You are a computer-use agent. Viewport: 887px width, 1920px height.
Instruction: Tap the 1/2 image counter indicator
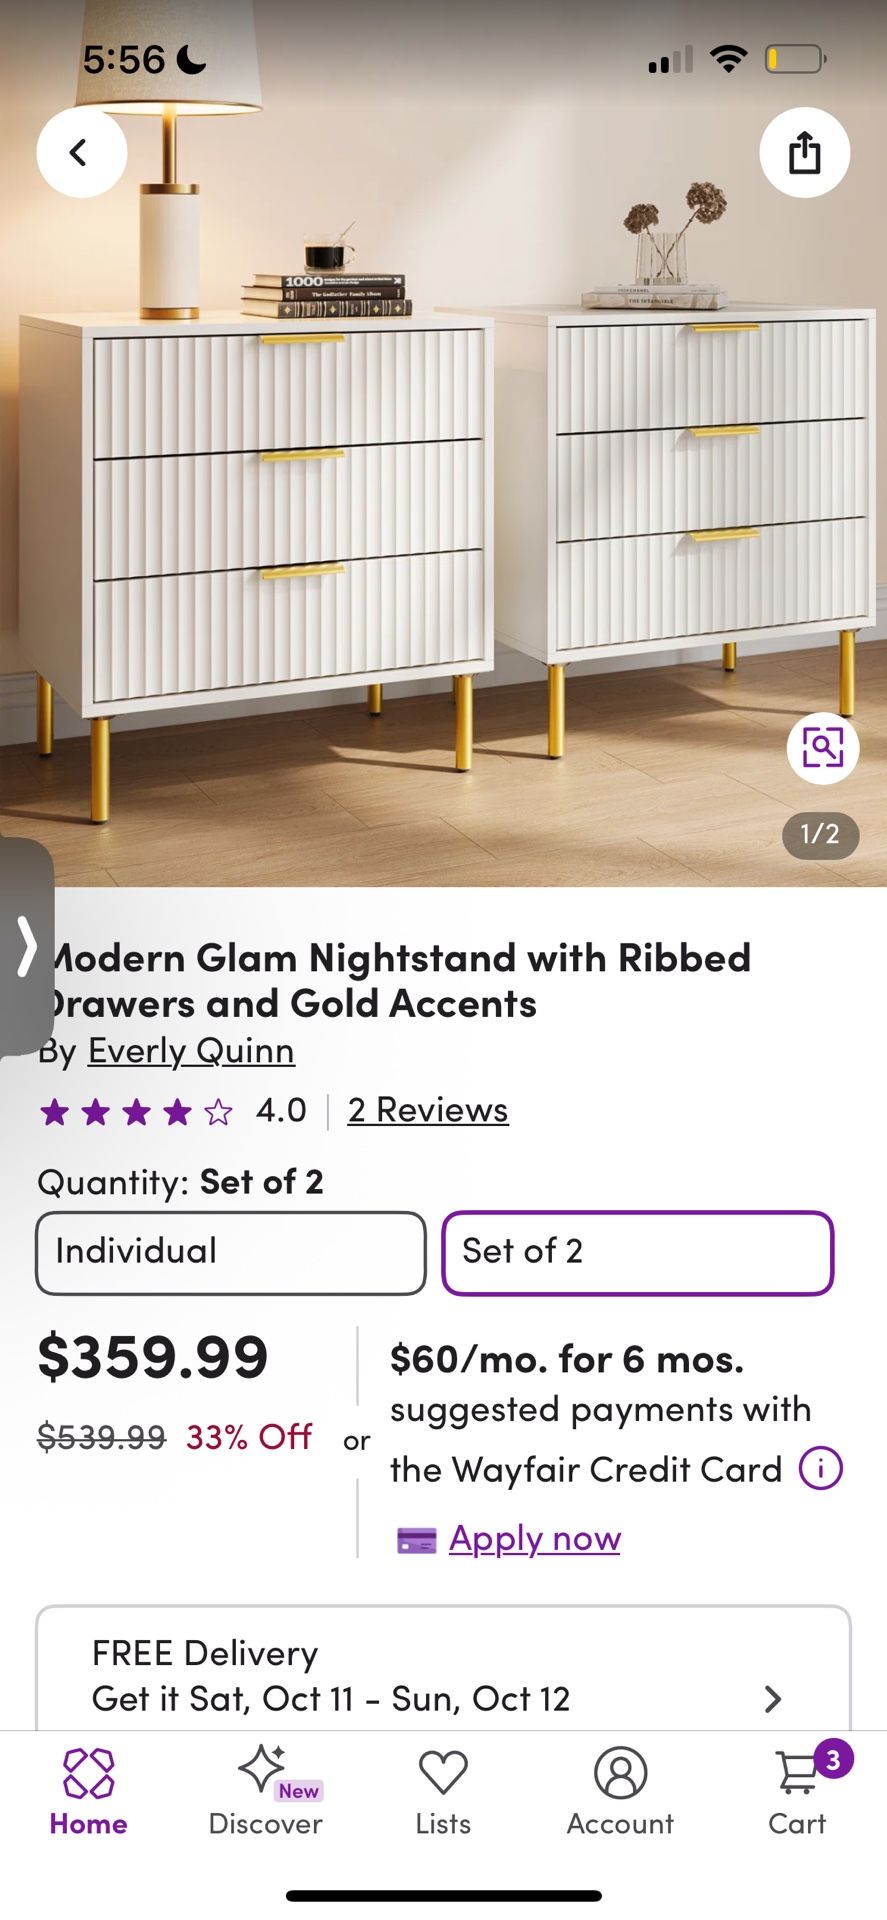click(x=819, y=837)
